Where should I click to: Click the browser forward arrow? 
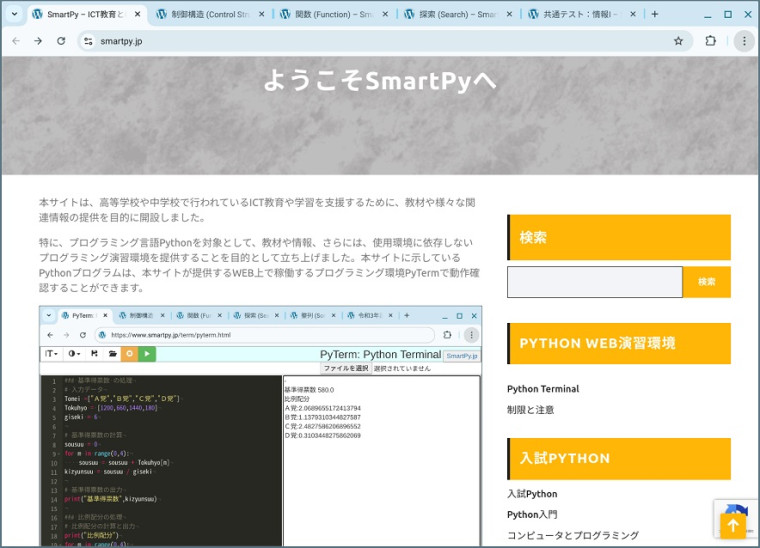[38, 41]
